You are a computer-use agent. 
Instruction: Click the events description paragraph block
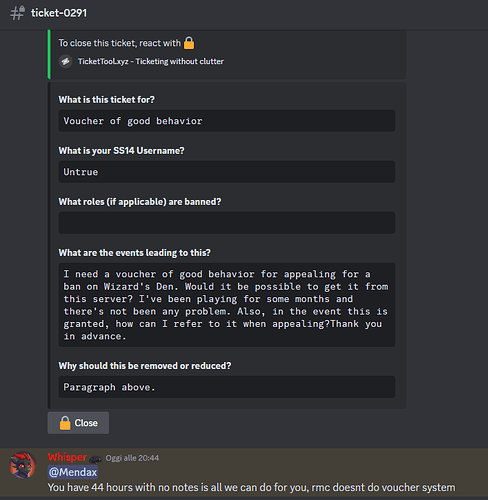[x=227, y=305]
